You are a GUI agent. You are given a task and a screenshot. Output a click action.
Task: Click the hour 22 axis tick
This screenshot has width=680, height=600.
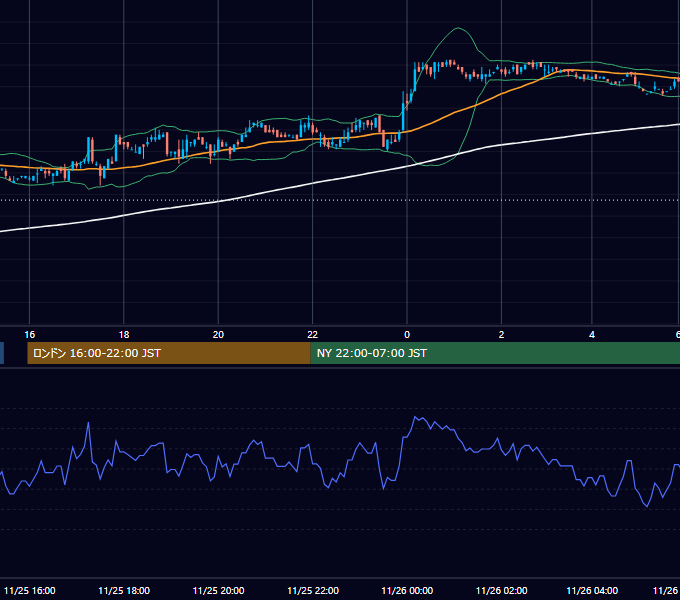pos(313,335)
